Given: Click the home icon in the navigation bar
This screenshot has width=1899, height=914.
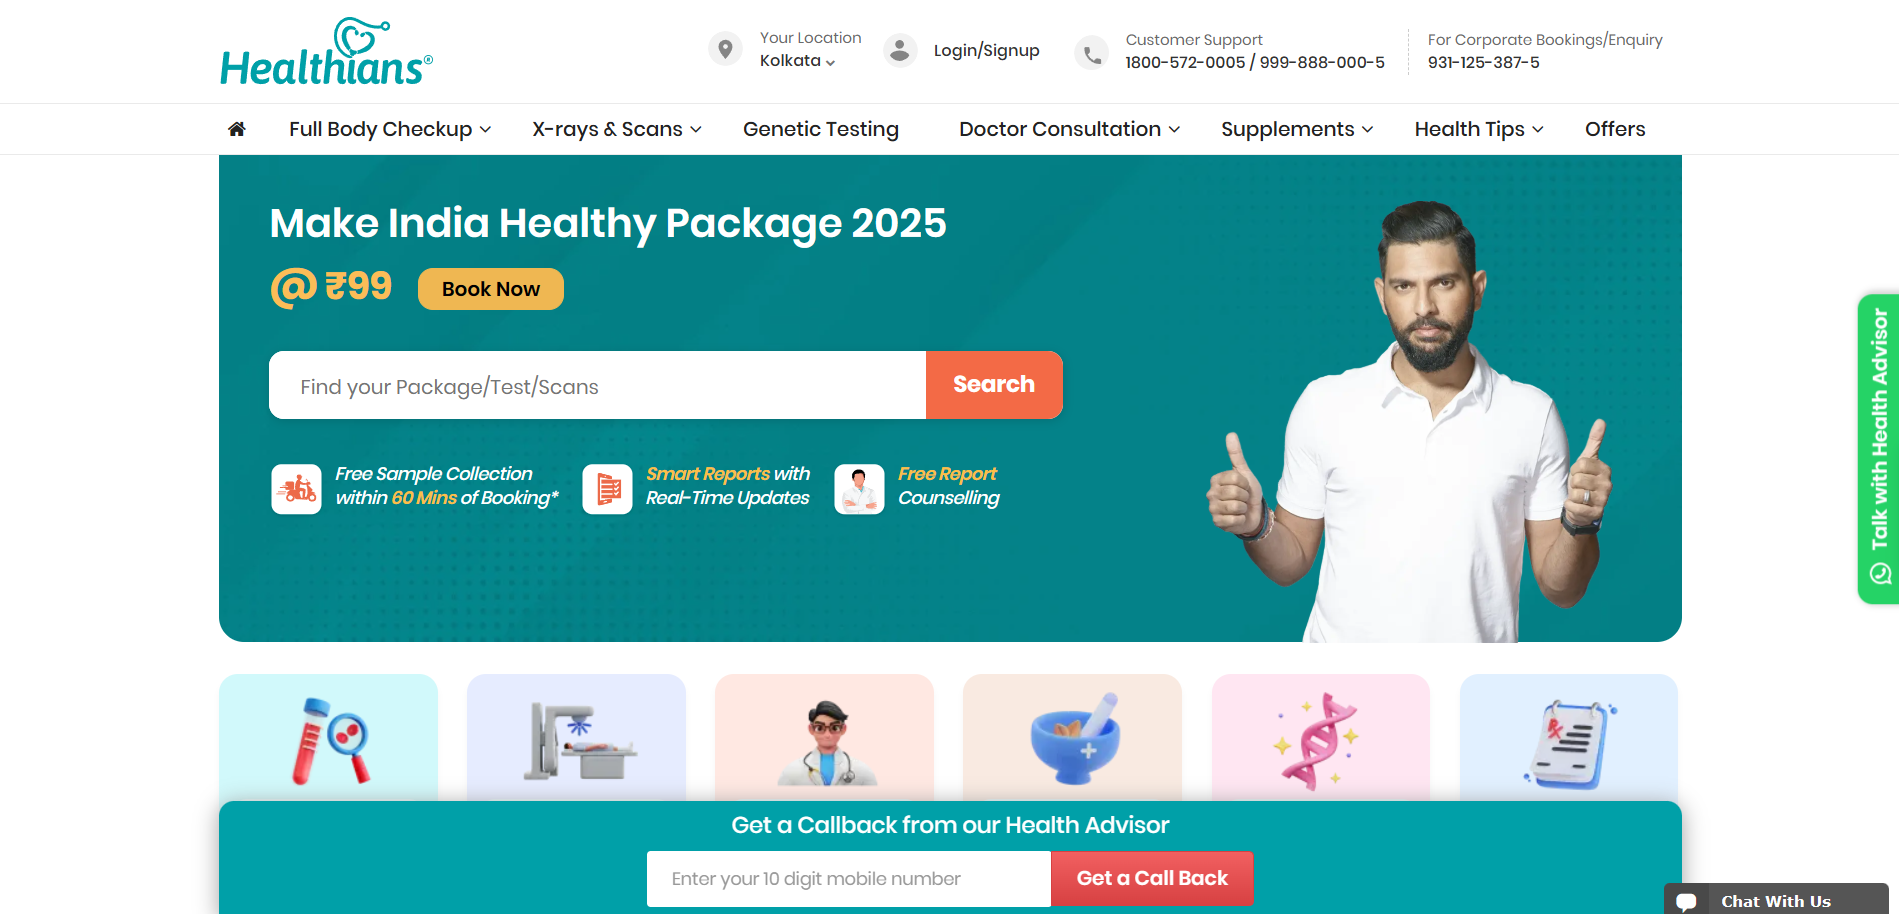Looking at the screenshot, I should click(237, 129).
